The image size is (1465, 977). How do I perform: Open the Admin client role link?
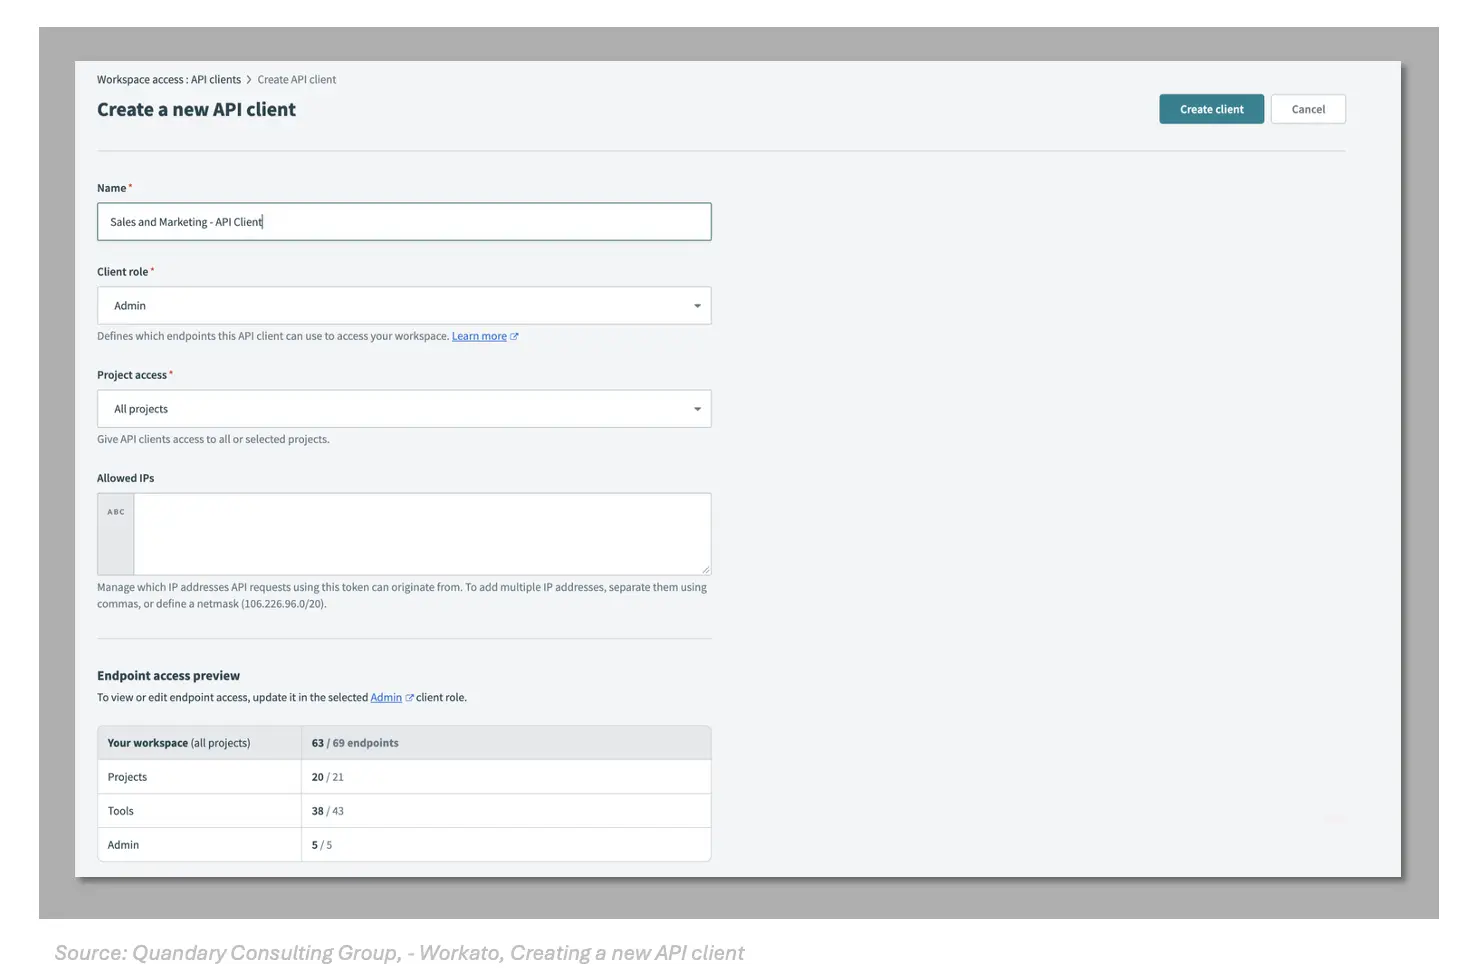[x=384, y=696]
